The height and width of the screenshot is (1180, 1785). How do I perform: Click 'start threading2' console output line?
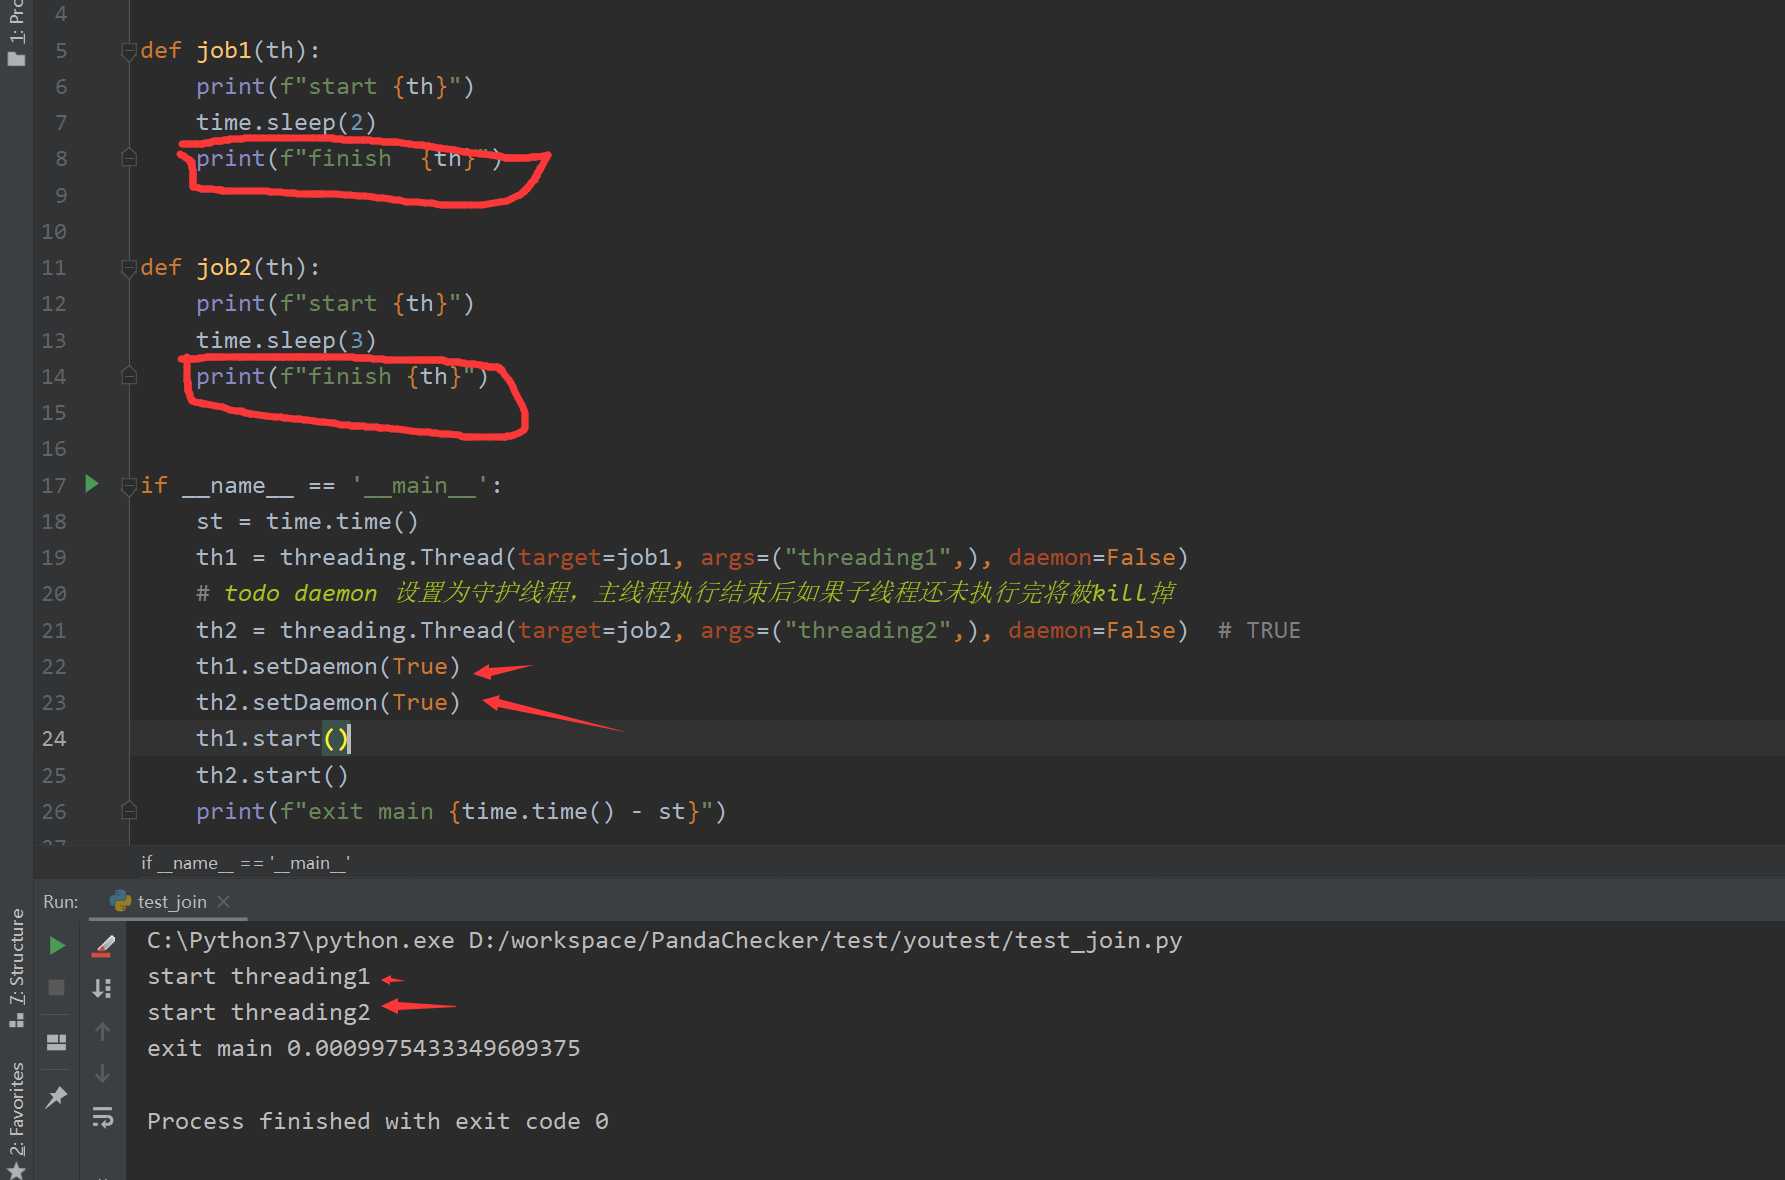[258, 1012]
